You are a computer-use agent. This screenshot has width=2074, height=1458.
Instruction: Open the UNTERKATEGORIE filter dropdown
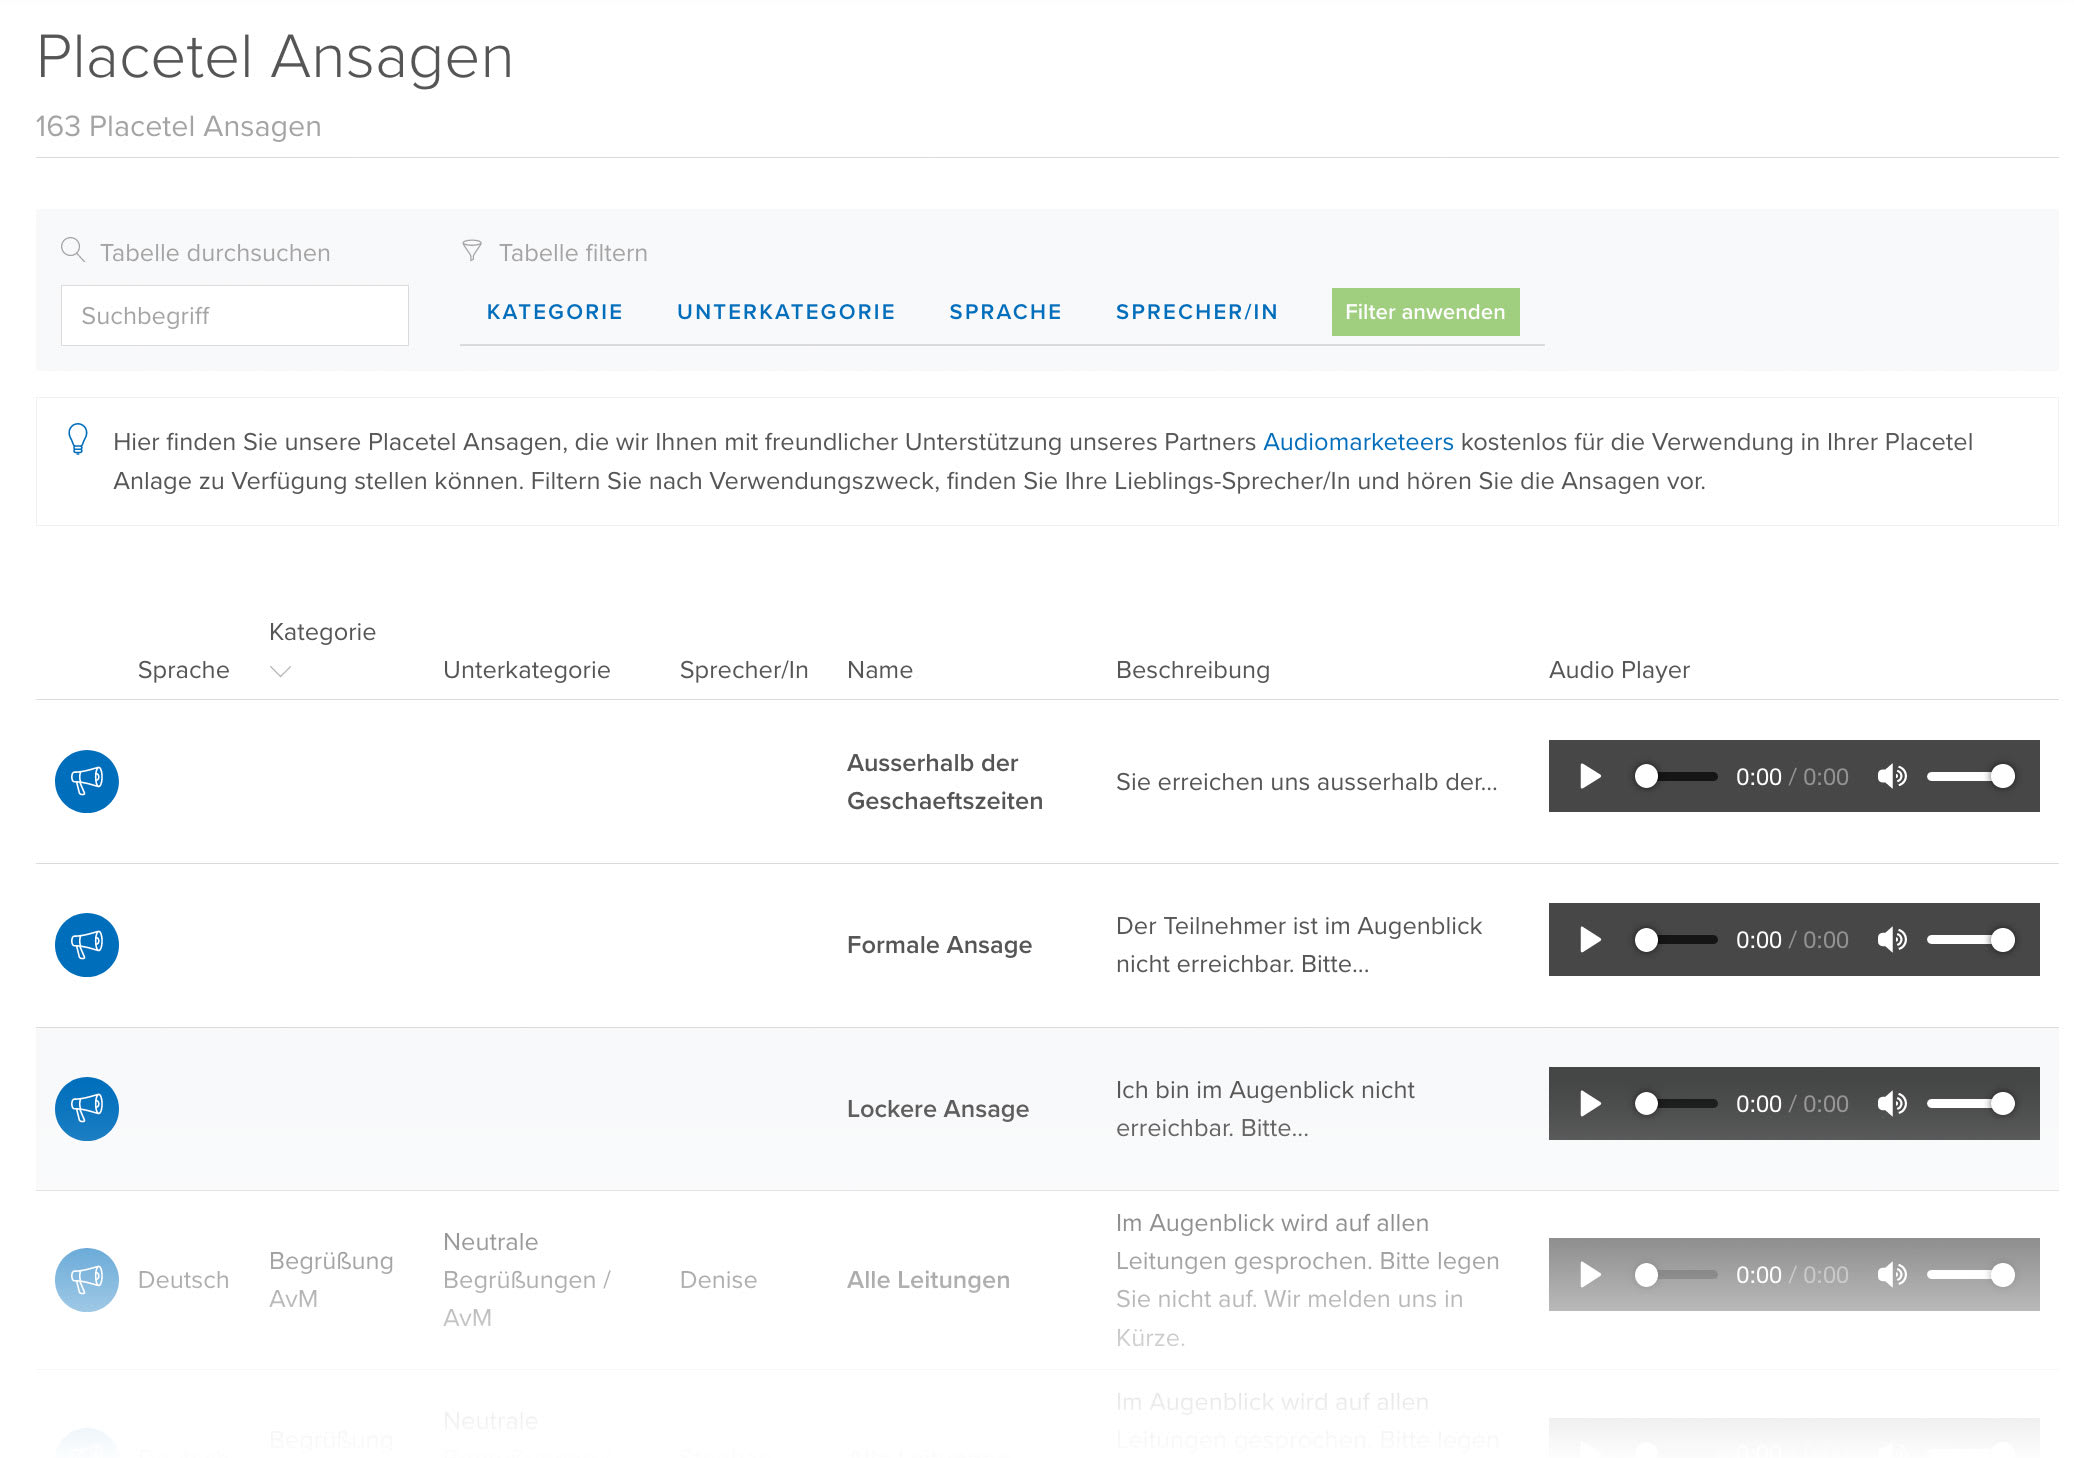point(785,312)
